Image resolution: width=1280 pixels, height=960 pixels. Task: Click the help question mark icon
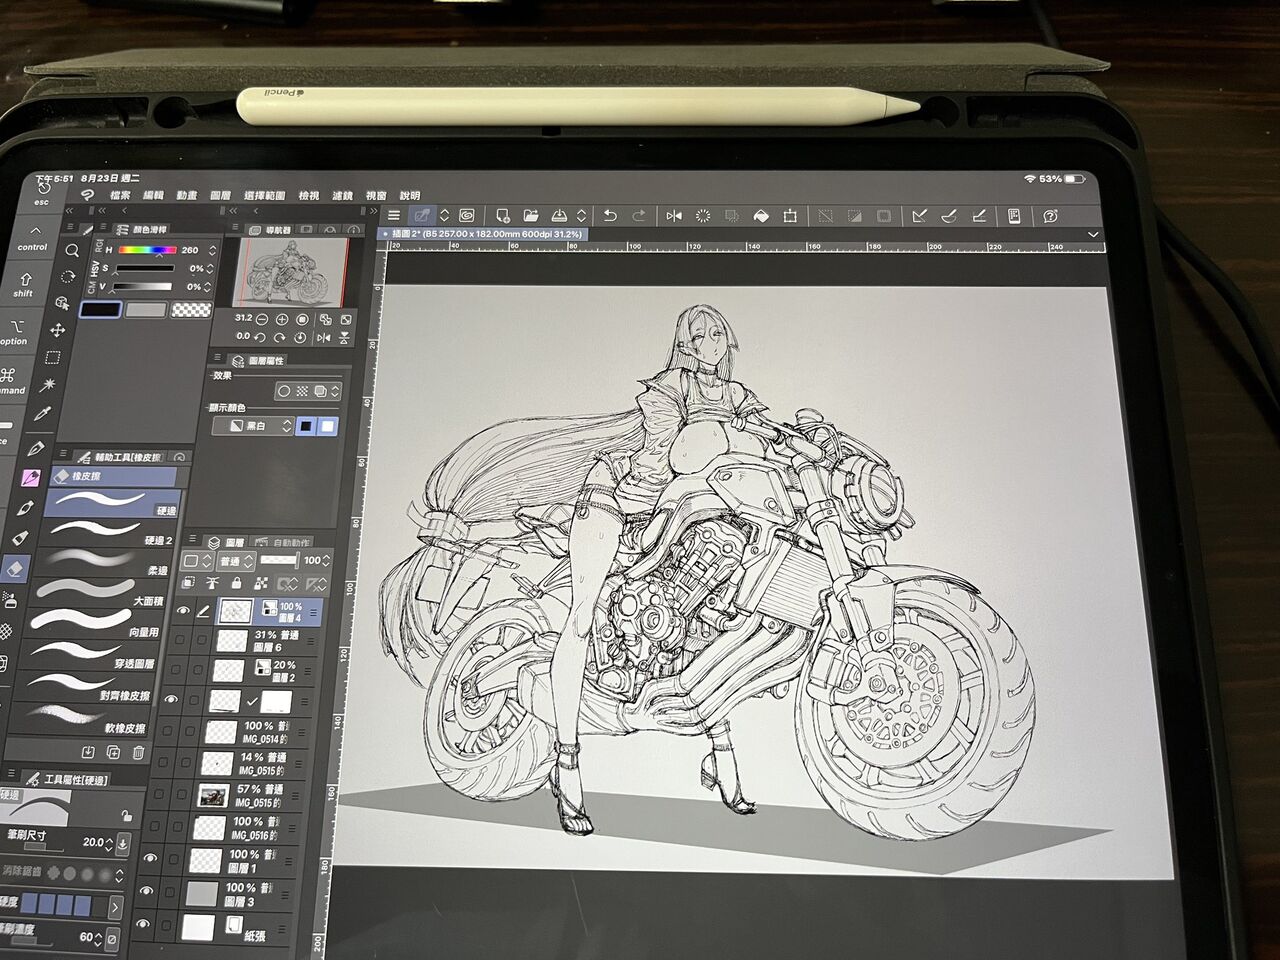pos(1050,216)
